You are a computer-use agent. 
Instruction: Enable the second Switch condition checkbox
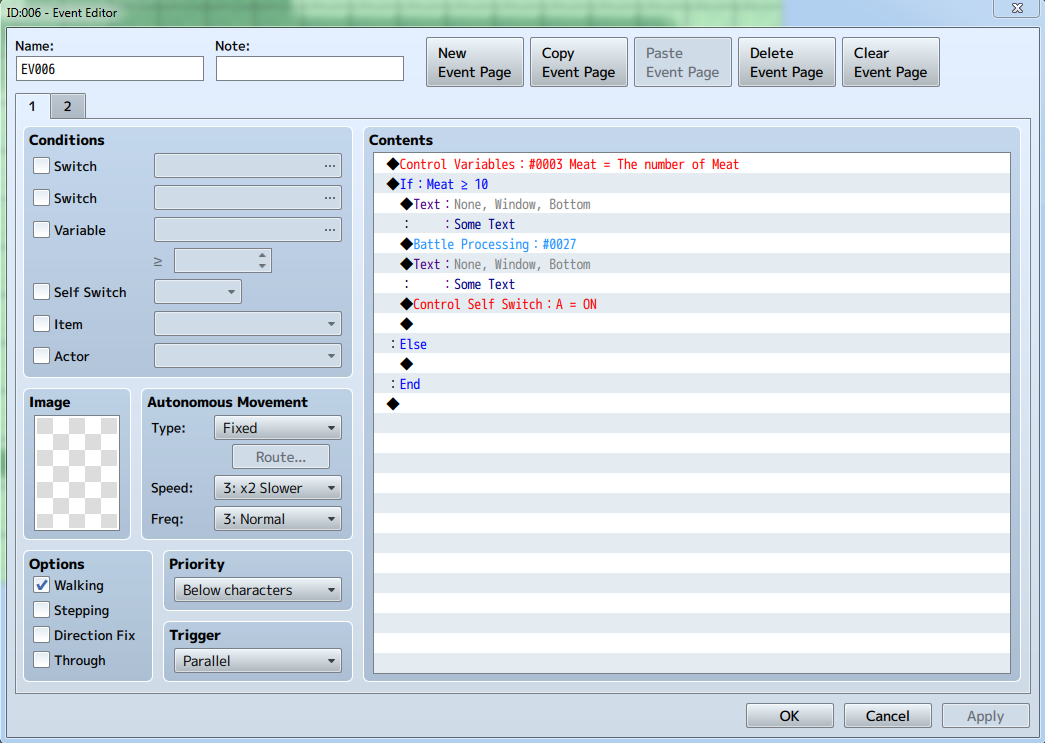(x=41, y=198)
